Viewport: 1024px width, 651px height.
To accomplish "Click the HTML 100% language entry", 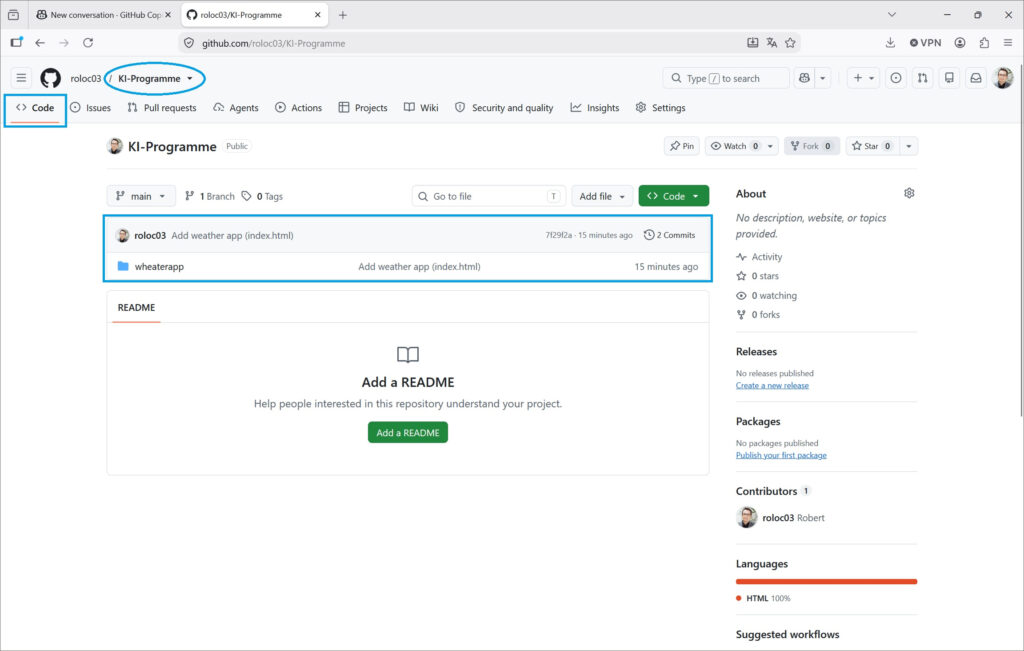I will [x=763, y=598].
